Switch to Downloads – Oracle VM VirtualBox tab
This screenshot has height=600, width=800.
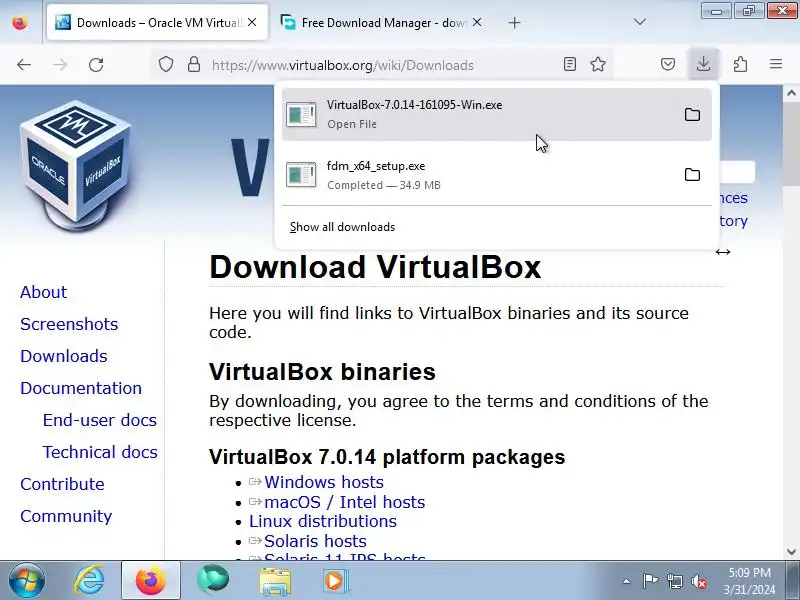[157, 22]
